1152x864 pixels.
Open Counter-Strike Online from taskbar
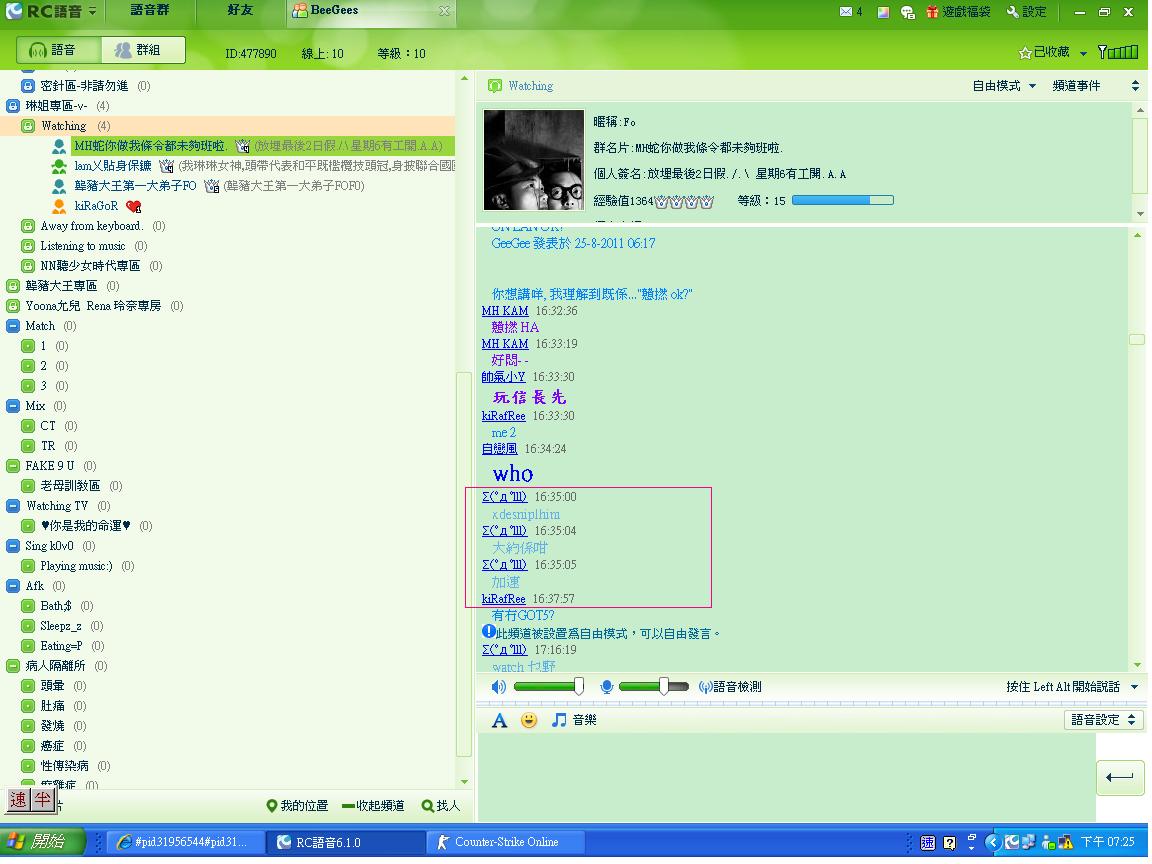(x=497, y=842)
